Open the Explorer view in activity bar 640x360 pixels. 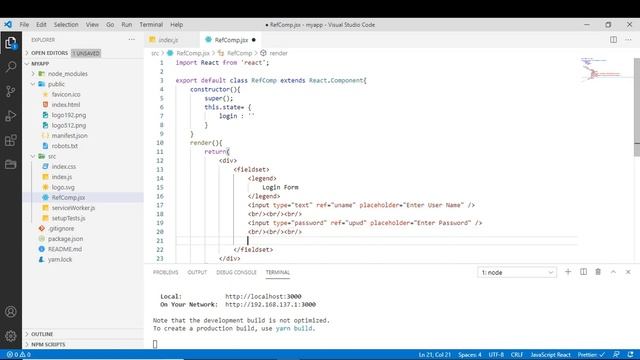pyautogui.click(x=11, y=42)
